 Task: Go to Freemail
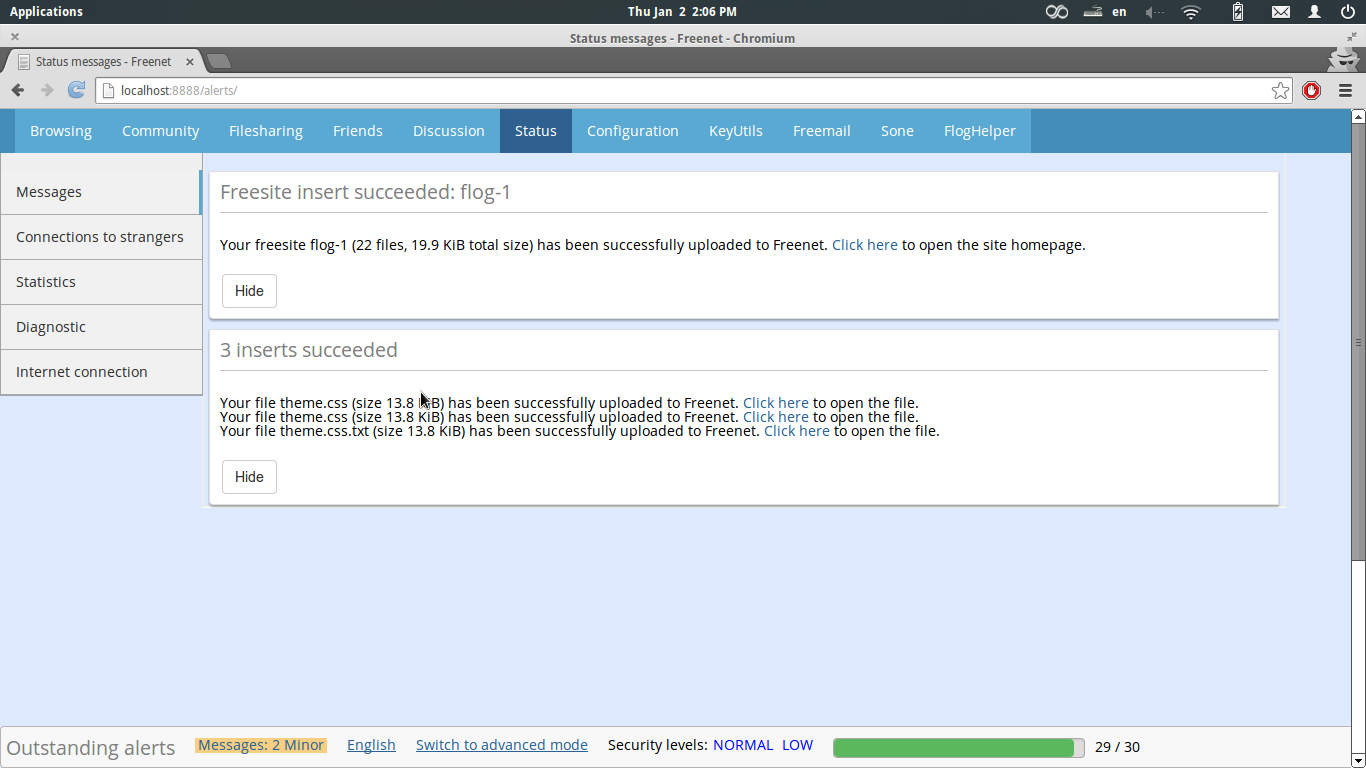tap(822, 131)
